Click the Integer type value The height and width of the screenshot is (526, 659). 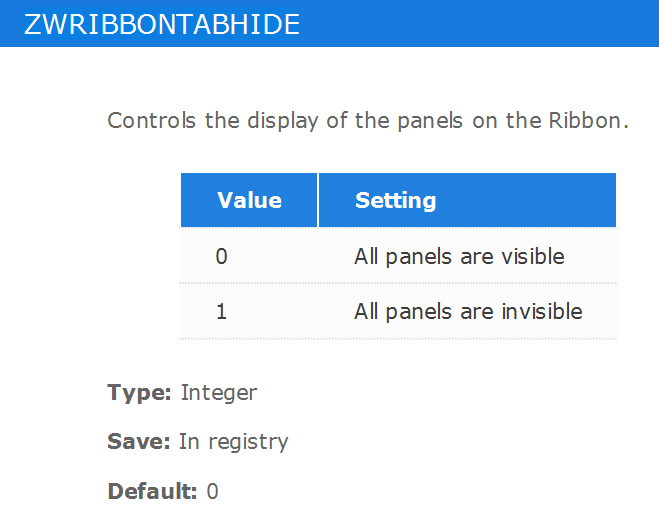point(219,393)
